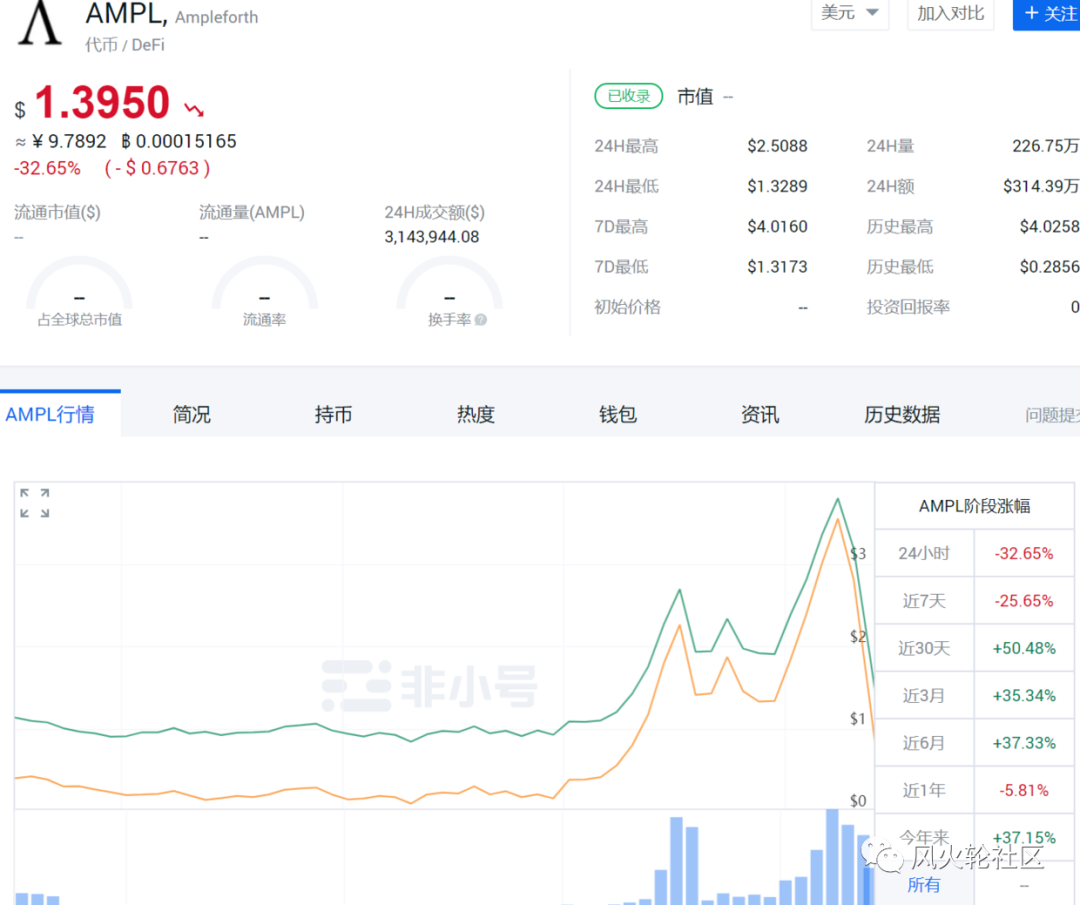Open the 持币 tab

point(333,414)
